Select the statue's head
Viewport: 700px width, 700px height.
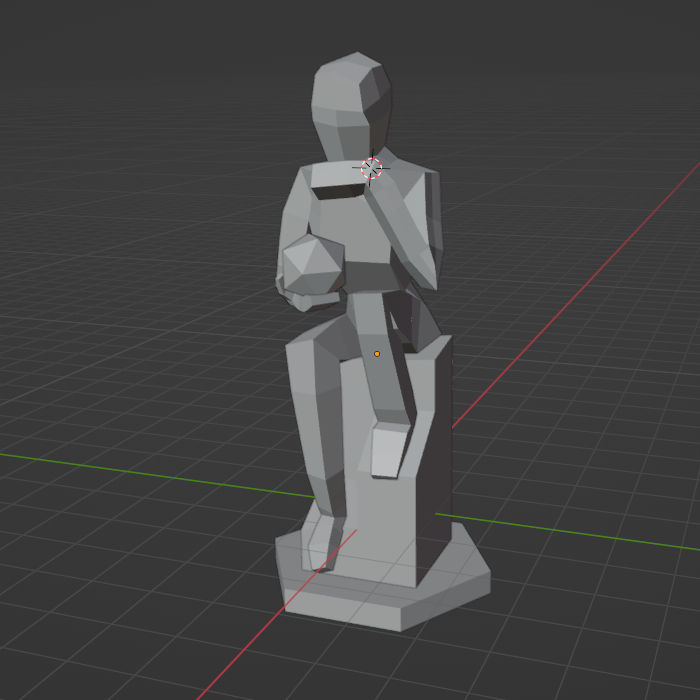[351, 106]
